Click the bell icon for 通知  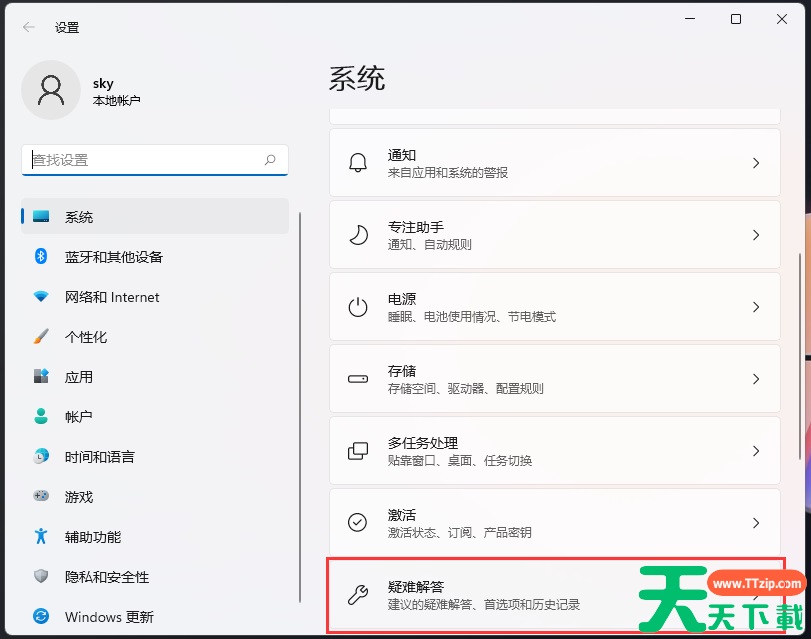point(358,162)
